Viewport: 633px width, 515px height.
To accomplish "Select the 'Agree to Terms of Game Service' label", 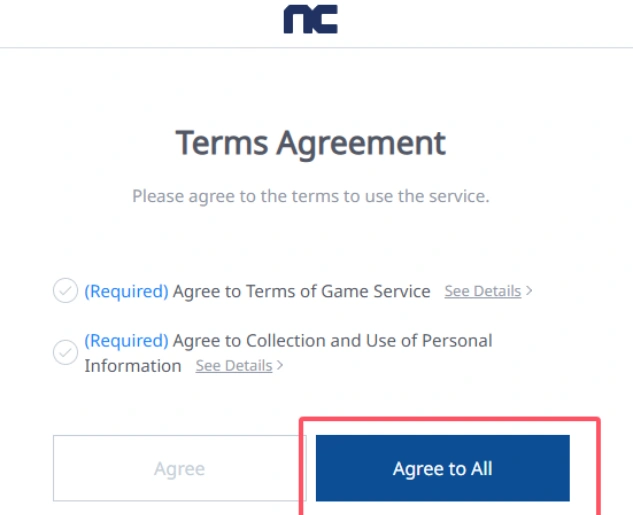I will pyautogui.click(x=301, y=291).
